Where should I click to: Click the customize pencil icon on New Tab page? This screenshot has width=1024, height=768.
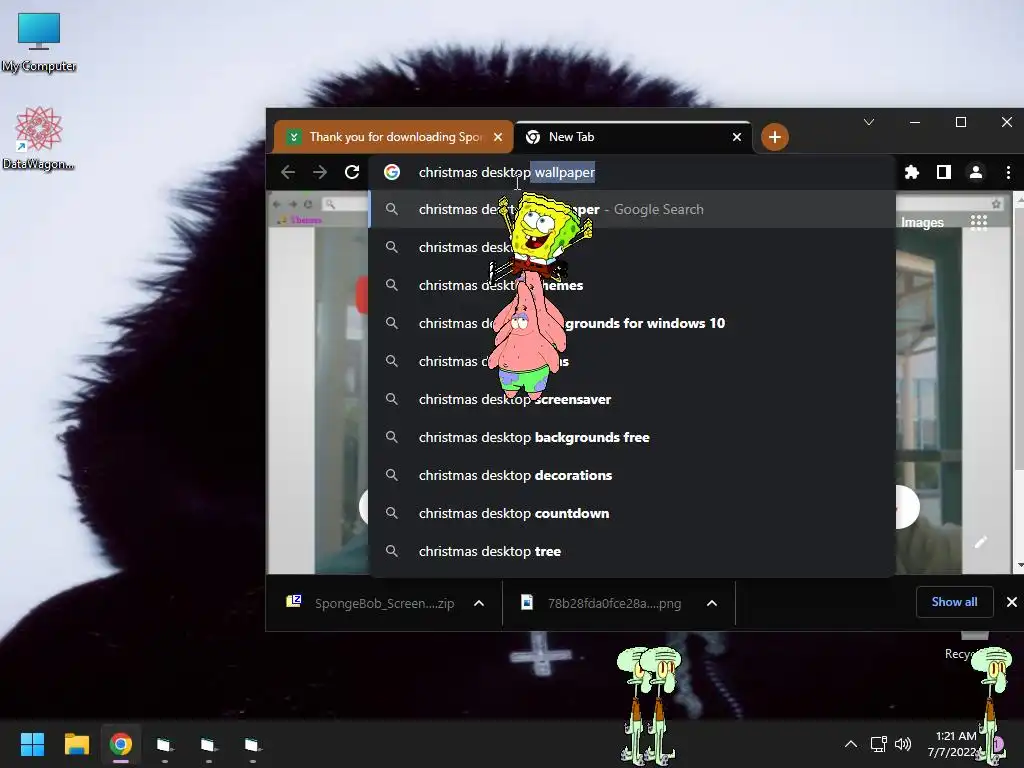tap(981, 541)
